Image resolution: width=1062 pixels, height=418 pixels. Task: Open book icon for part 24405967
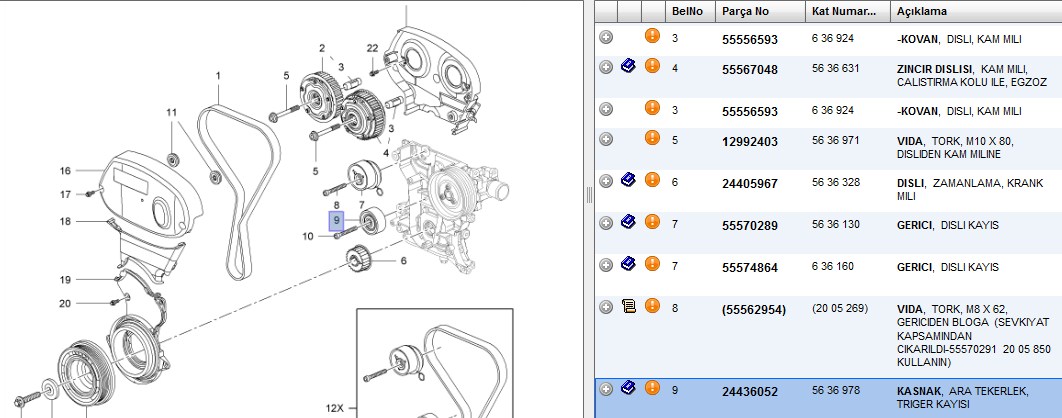(x=629, y=180)
